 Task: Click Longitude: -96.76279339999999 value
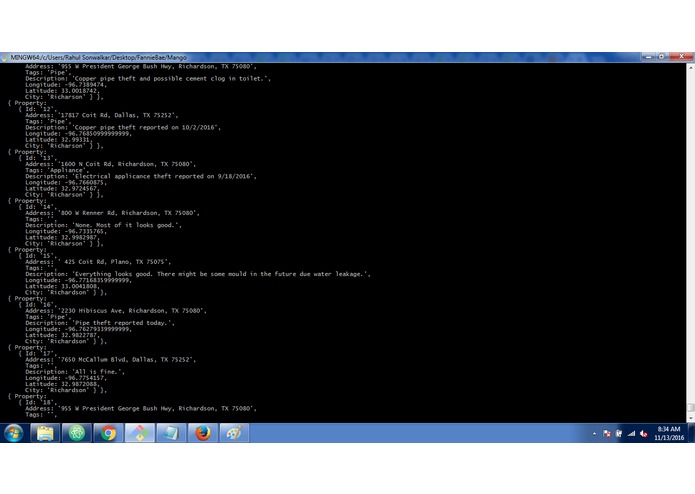(78, 329)
